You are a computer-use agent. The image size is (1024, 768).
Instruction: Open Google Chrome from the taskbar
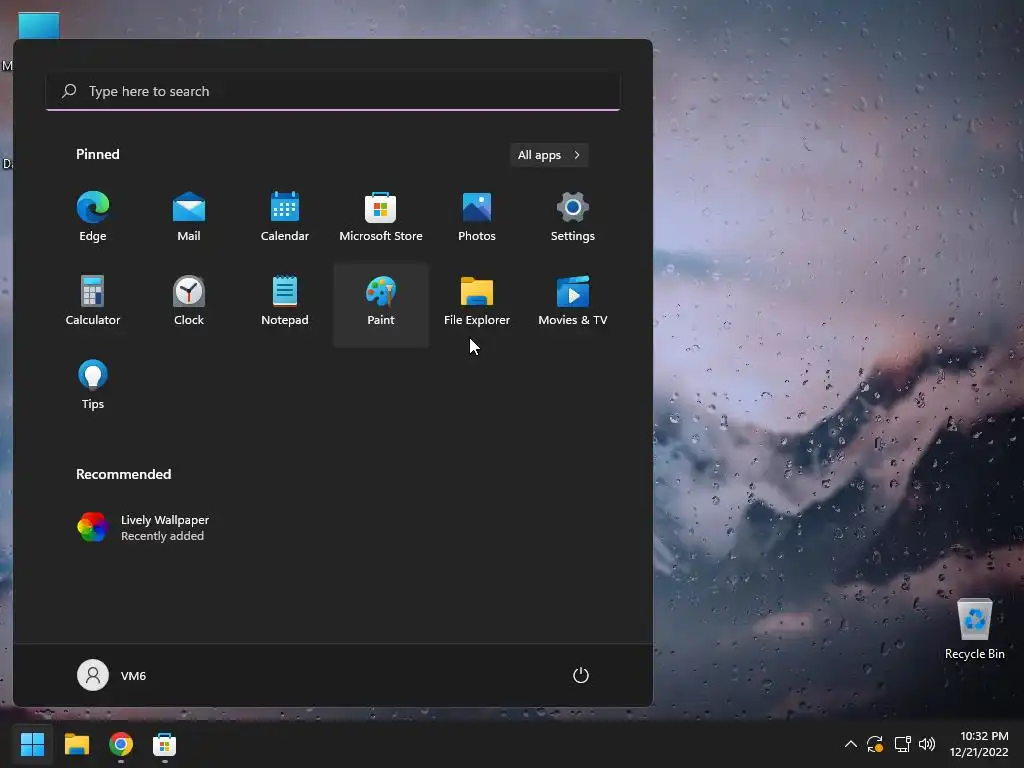click(121, 744)
